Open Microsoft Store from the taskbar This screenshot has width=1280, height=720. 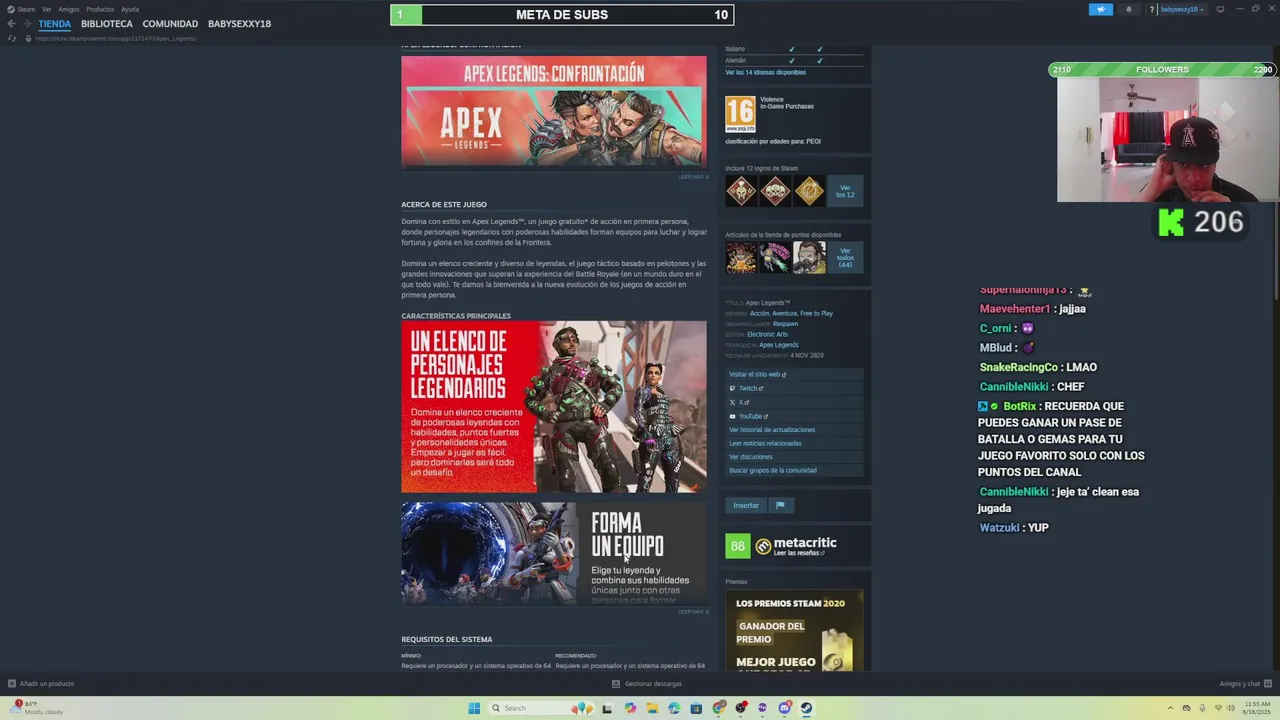click(x=696, y=708)
